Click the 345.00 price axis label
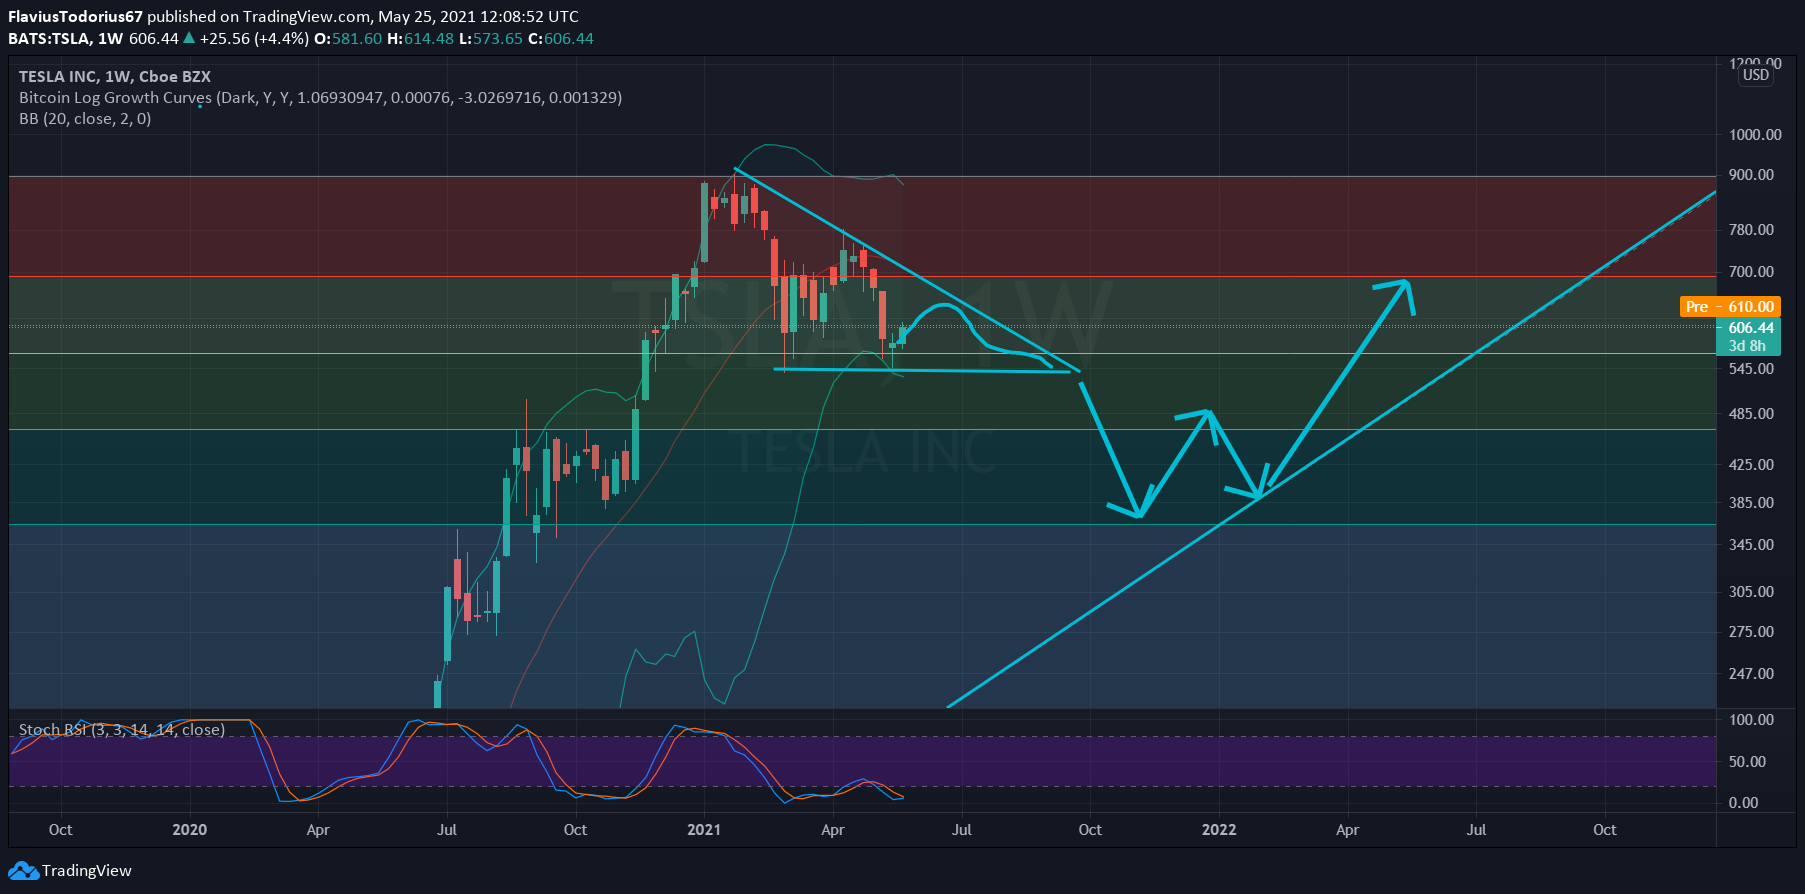The height and width of the screenshot is (894, 1805). click(1751, 545)
